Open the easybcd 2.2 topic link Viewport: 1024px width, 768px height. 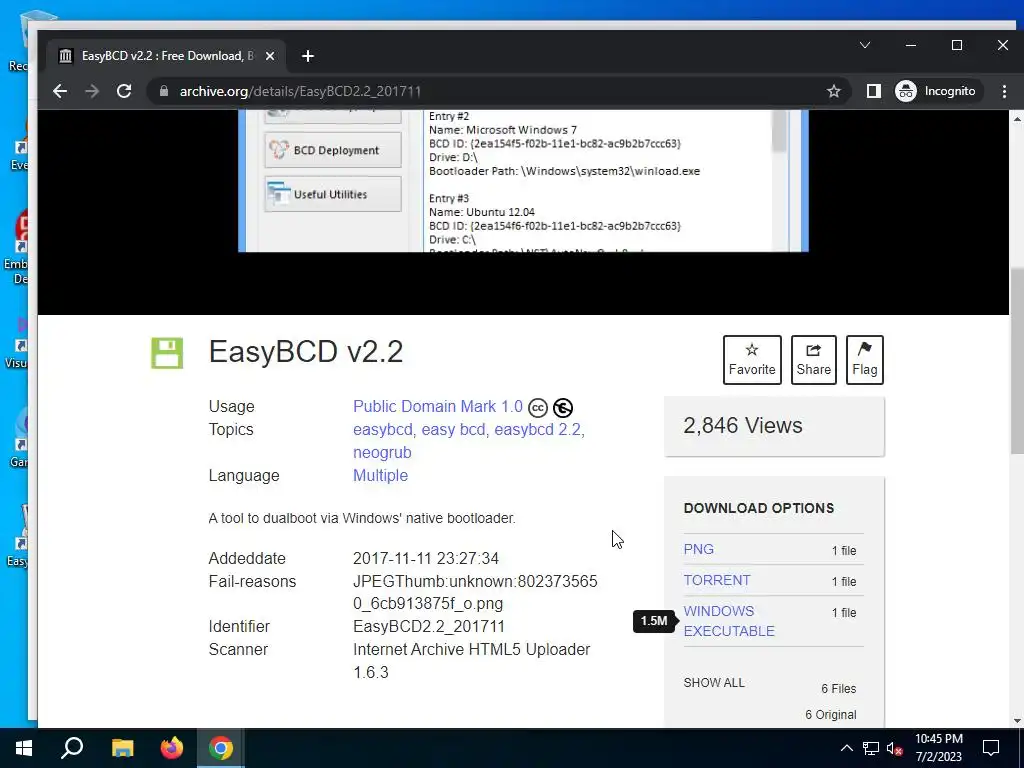pos(537,430)
